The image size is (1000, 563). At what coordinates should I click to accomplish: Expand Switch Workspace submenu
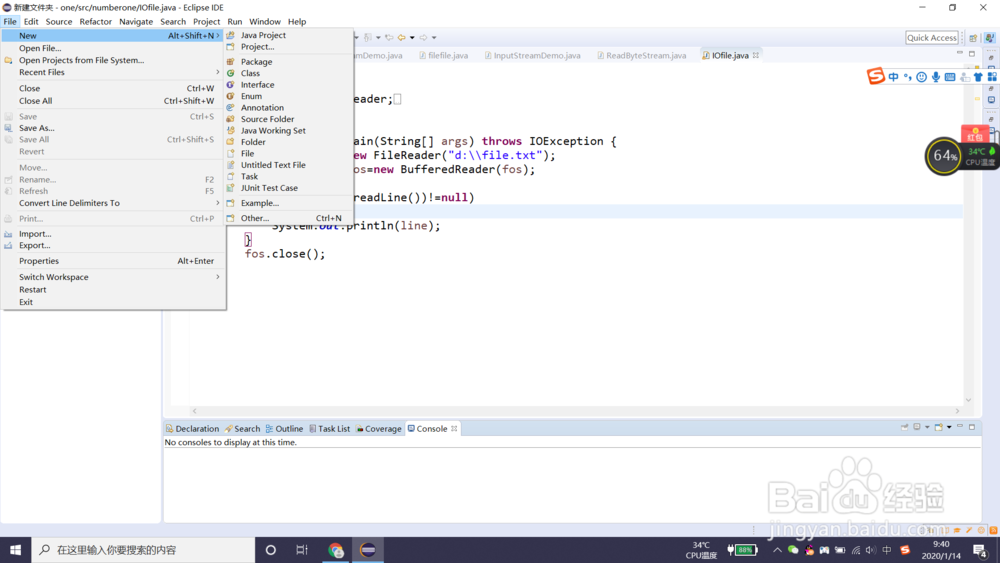coord(114,277)
